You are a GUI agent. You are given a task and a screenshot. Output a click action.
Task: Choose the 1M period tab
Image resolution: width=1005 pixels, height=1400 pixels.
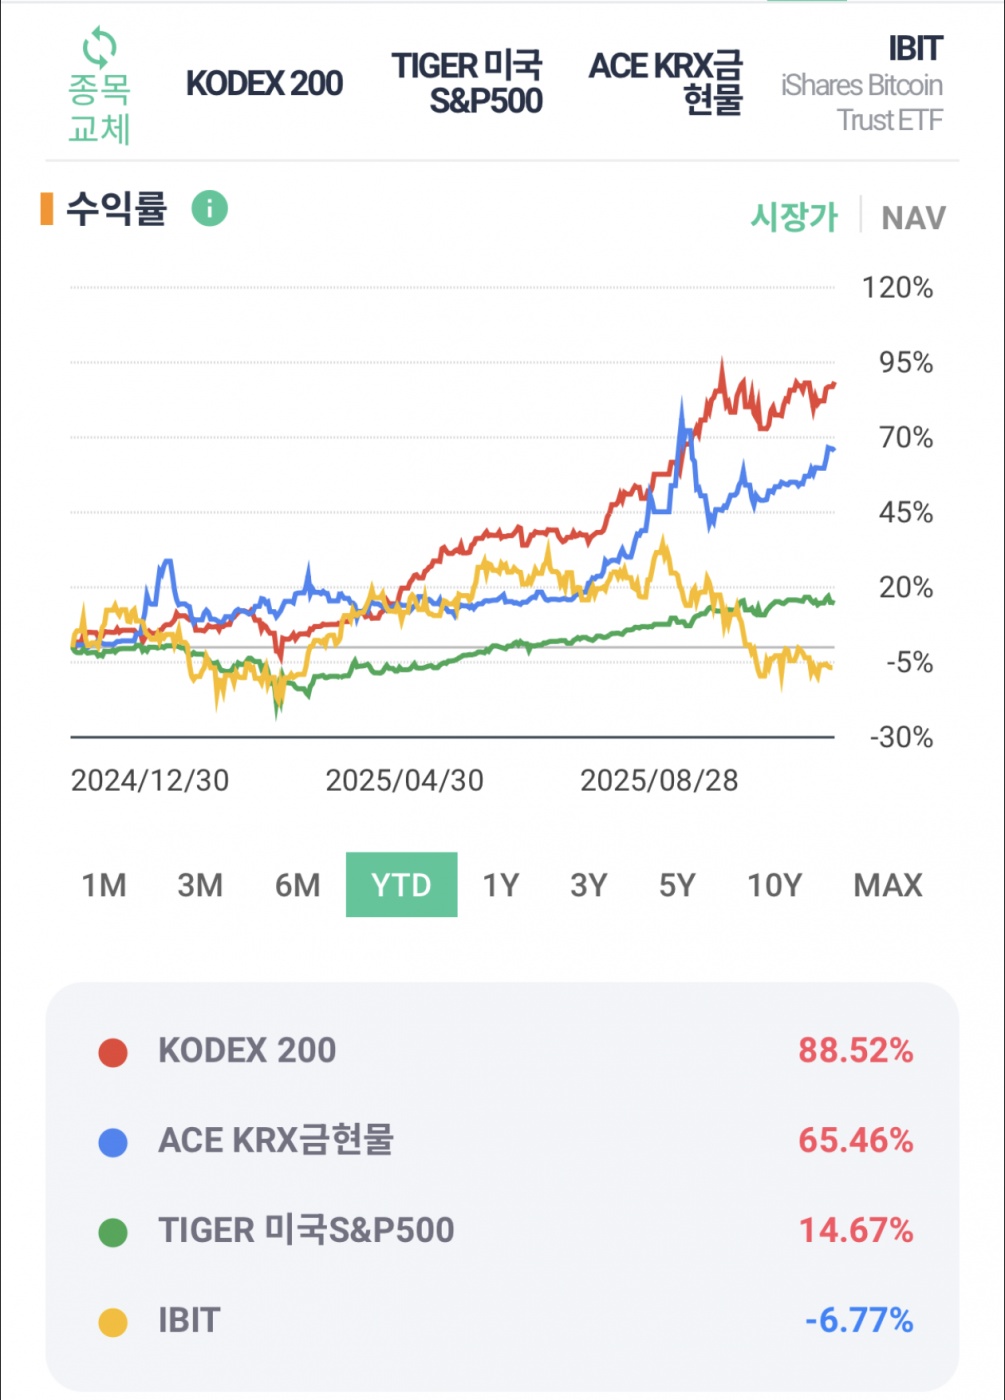tap(104, 885)
